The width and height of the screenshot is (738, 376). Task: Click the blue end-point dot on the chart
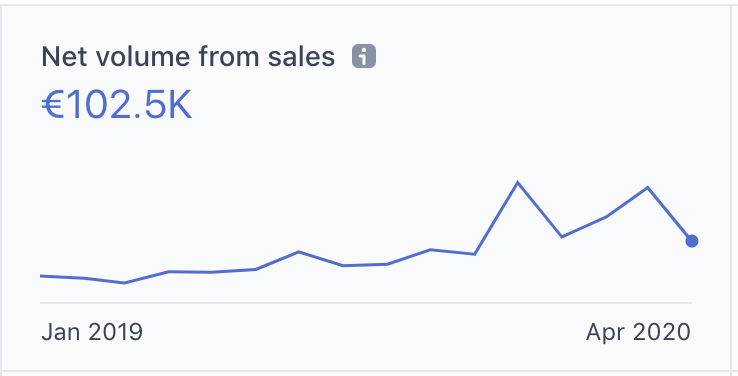(x=691, y=241)
